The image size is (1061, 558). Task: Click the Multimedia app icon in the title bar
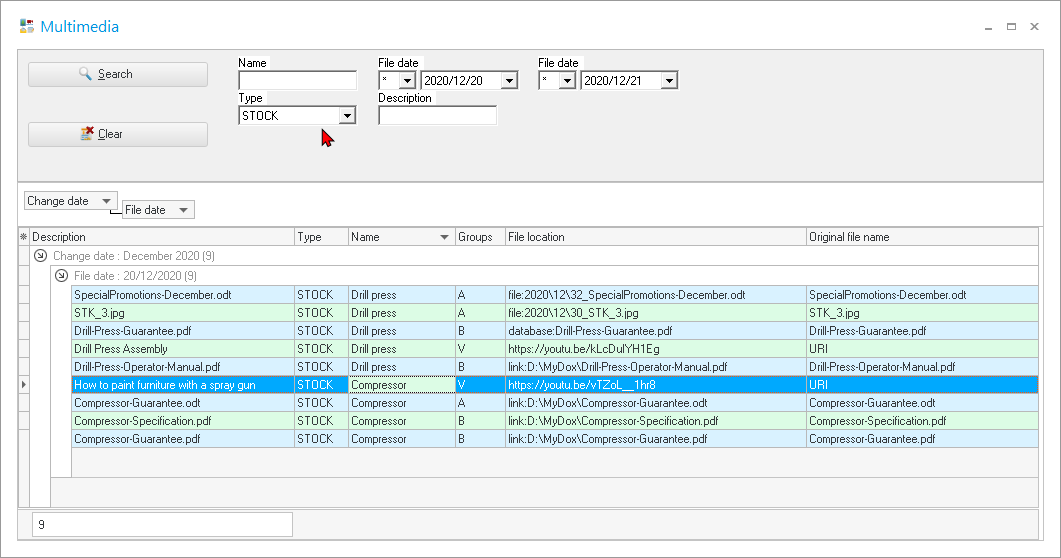[x=27, y=27]
